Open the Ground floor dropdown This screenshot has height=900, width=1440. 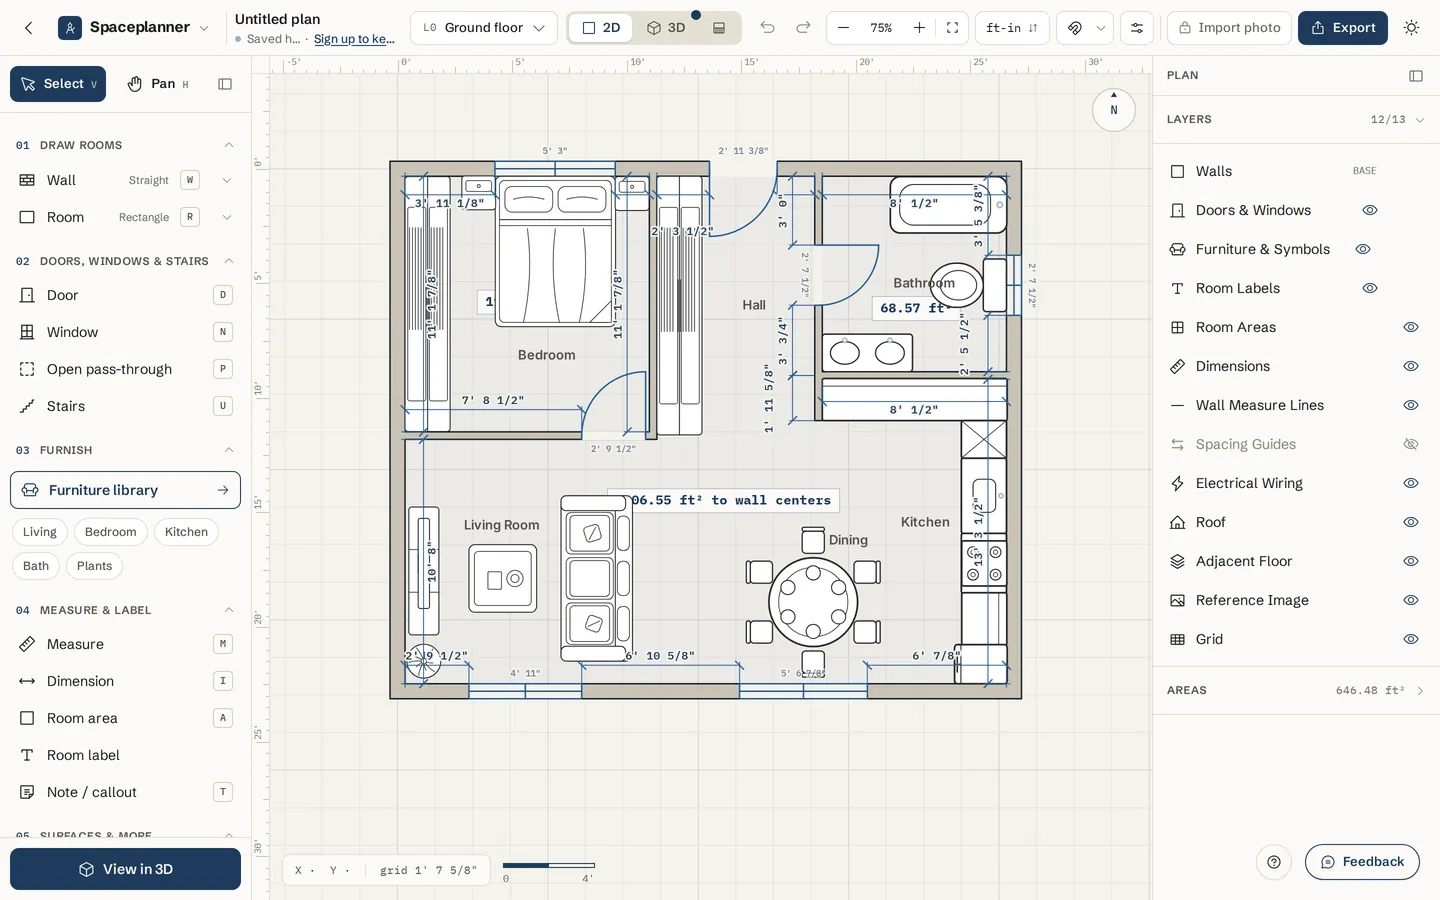[484, 28]
